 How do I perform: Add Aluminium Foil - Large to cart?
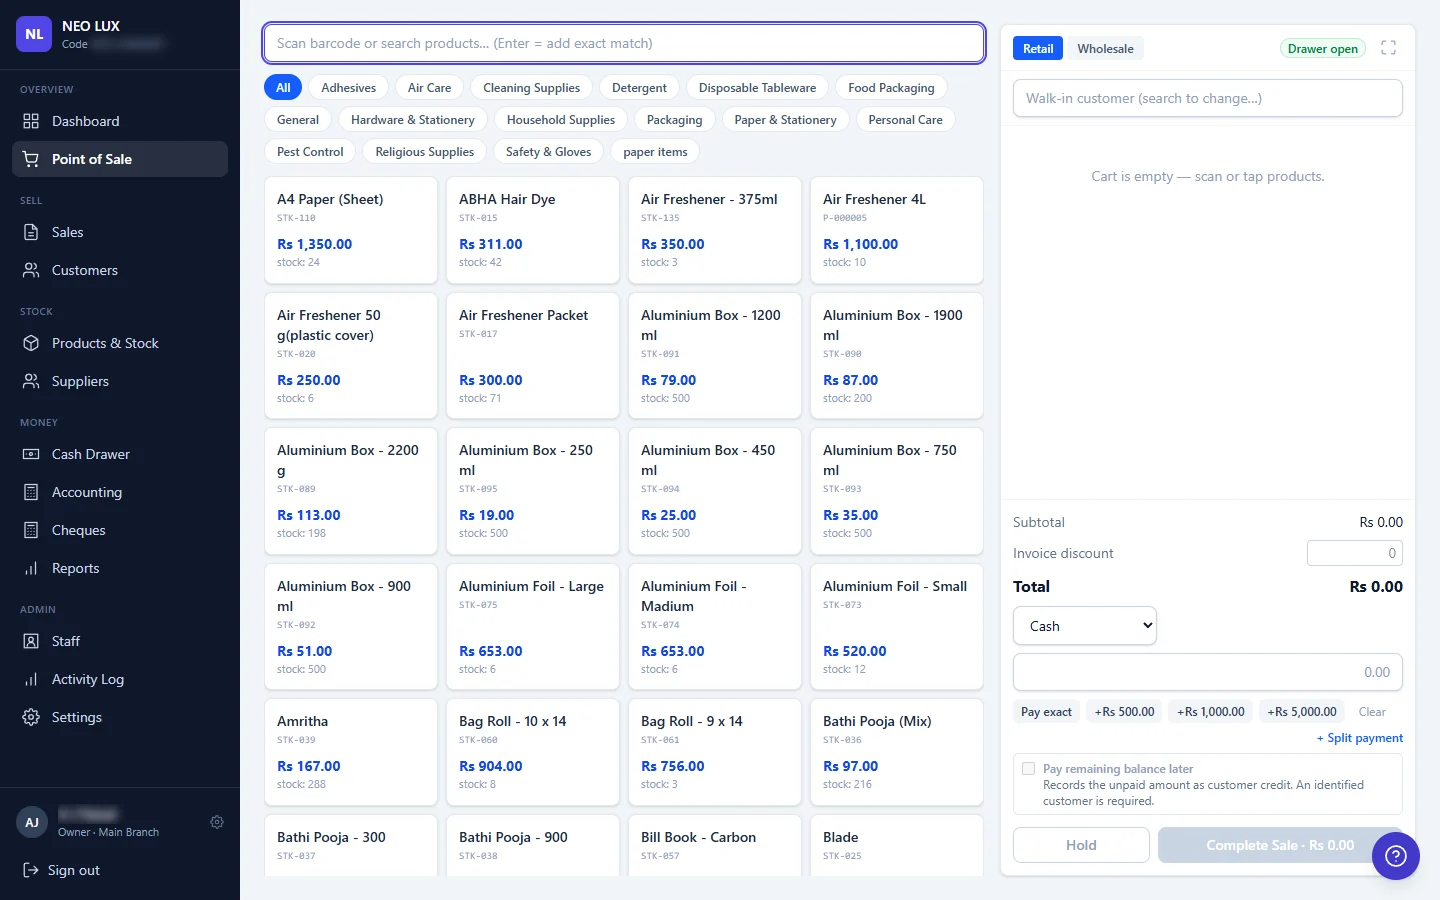(533, 627)
